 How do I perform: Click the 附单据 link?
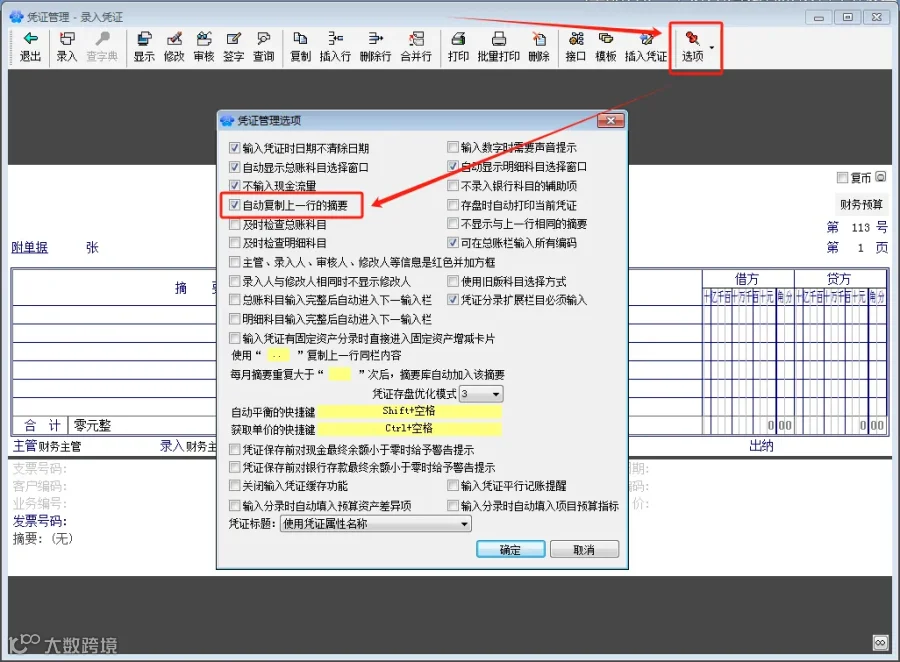click(x=30, y=247)
